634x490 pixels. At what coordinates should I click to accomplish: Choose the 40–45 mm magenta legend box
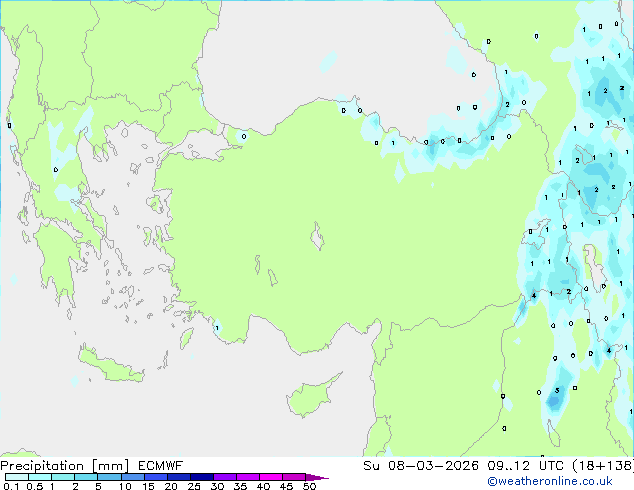271,477
